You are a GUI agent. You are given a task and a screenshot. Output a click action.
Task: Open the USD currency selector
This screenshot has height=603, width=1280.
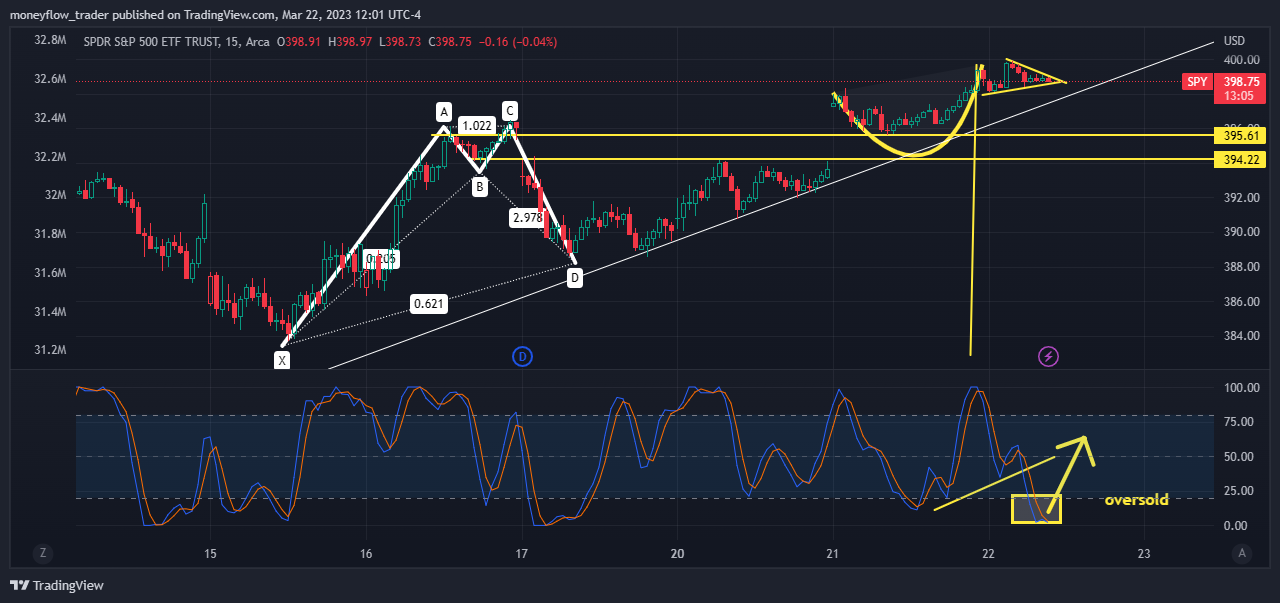tap(1234, 41)
